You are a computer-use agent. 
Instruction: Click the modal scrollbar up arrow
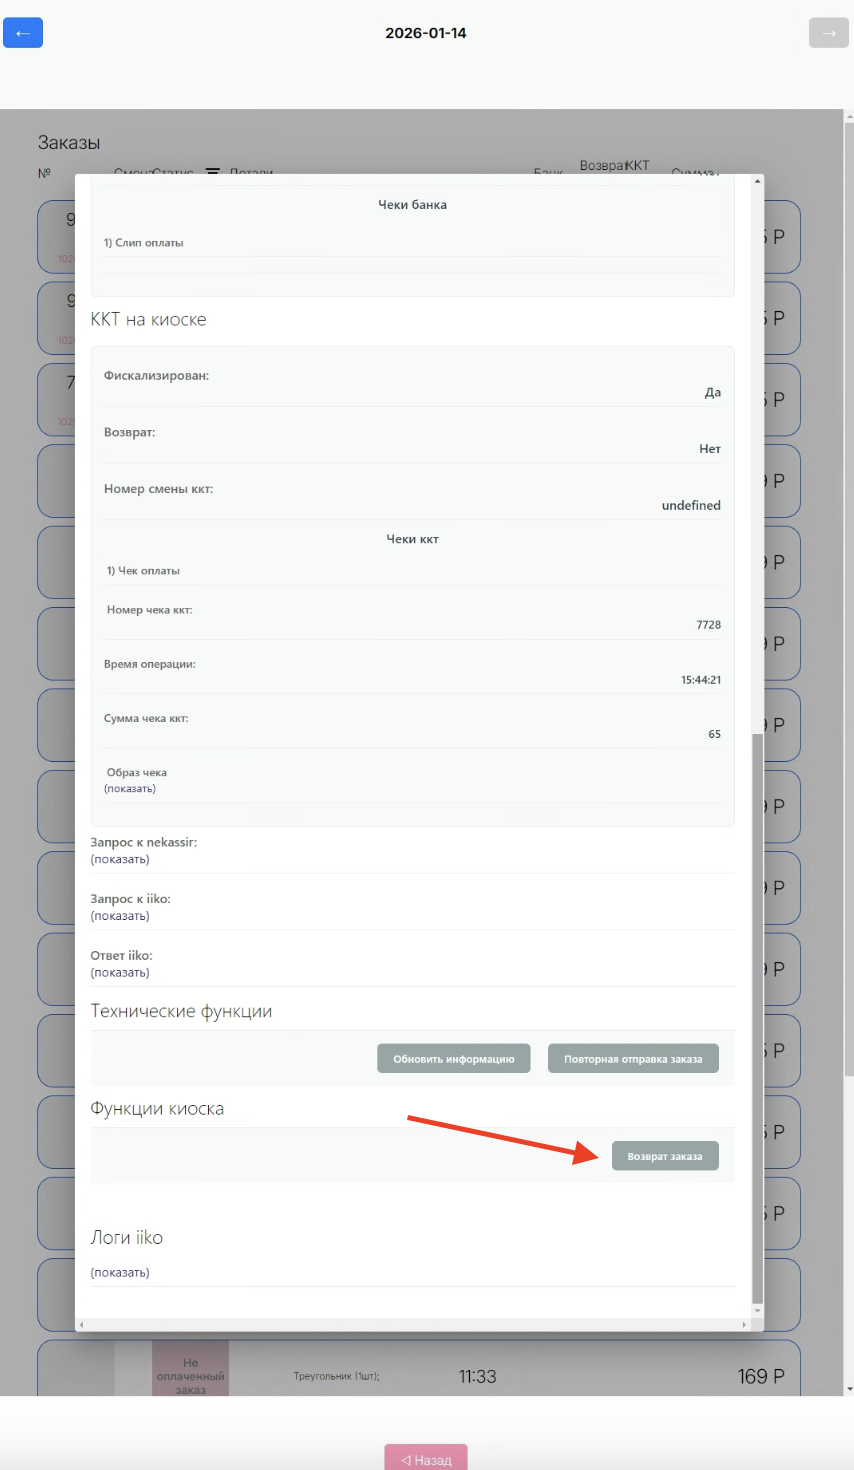coord(757,182)
